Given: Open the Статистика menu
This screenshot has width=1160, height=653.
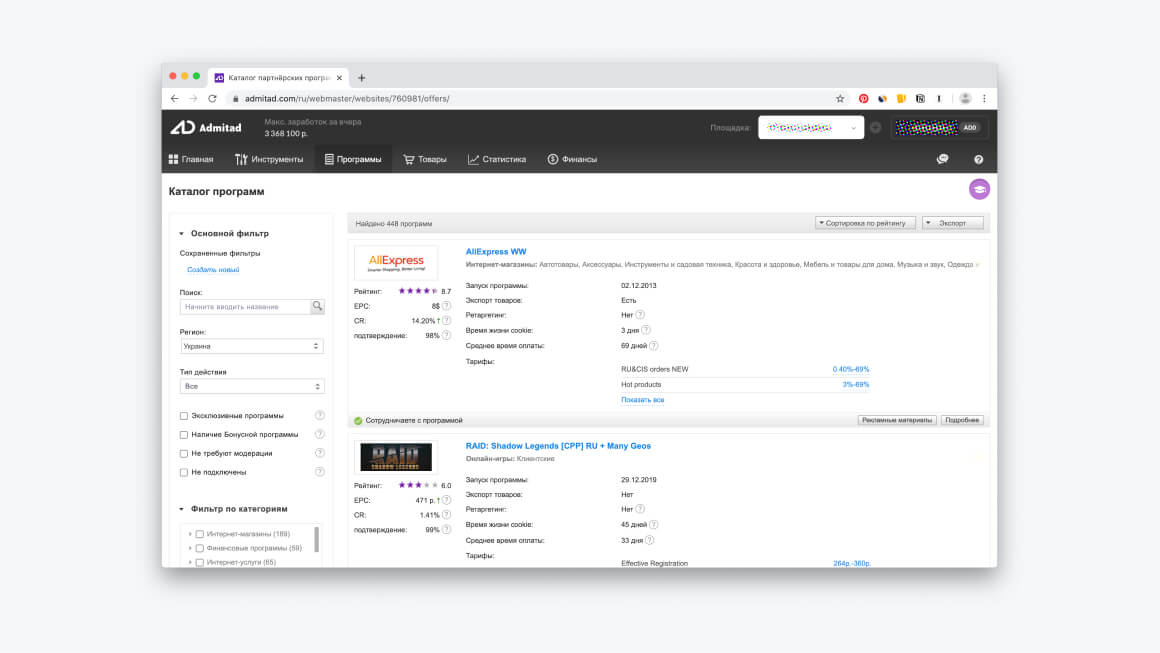Looking at the screenshot, I should [x=496, y=159].
